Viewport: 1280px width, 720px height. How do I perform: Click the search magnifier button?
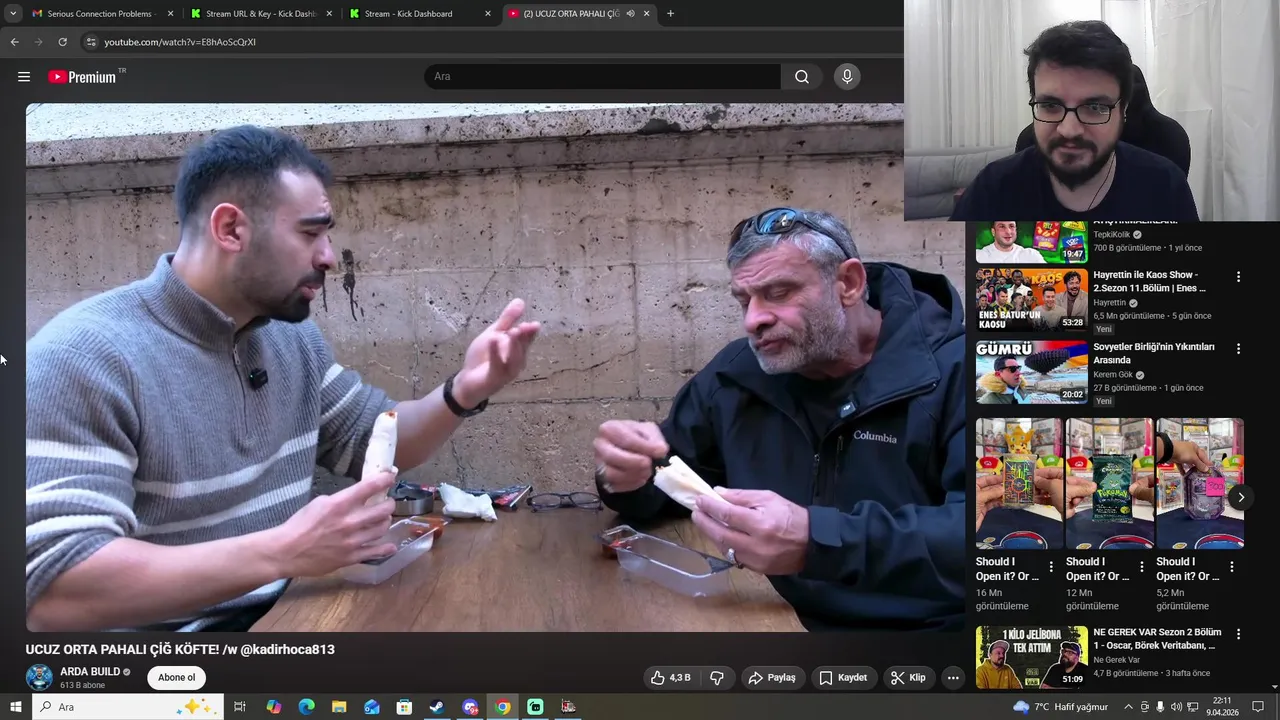click(x=802, y=77)
